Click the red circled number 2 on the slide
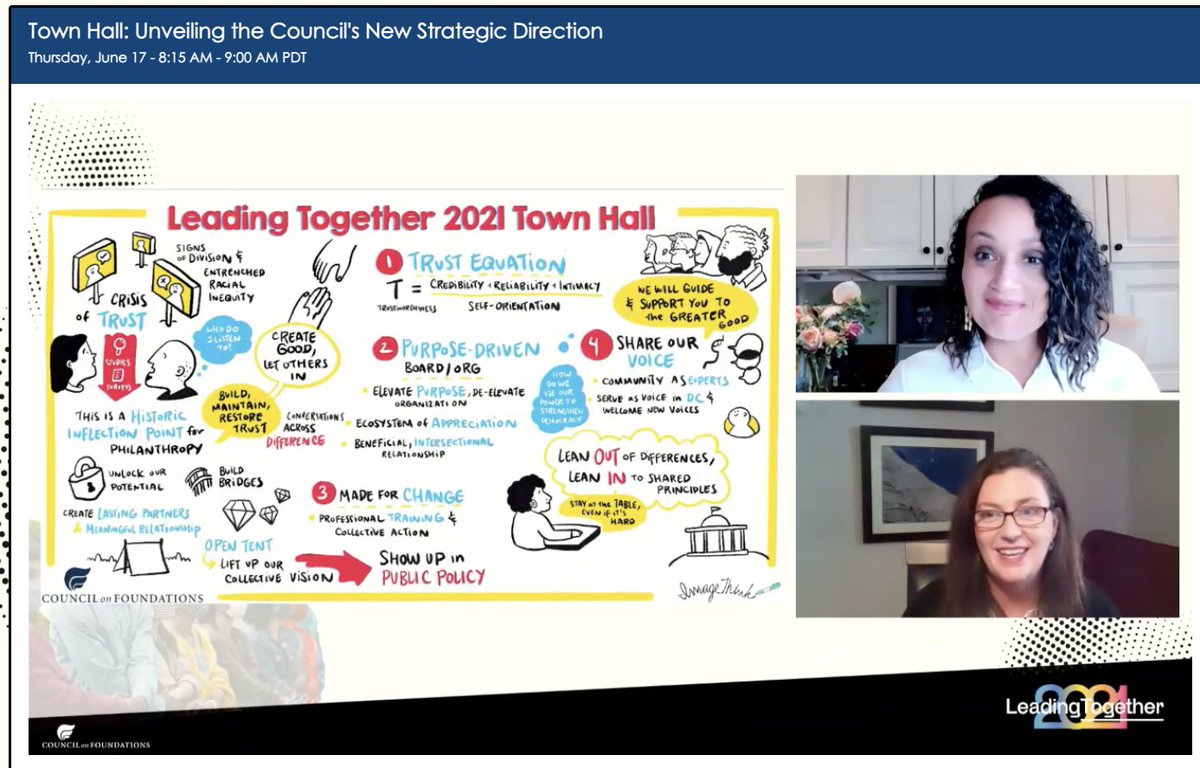This screenshot has height=768, width=1200. pos(384,349)
